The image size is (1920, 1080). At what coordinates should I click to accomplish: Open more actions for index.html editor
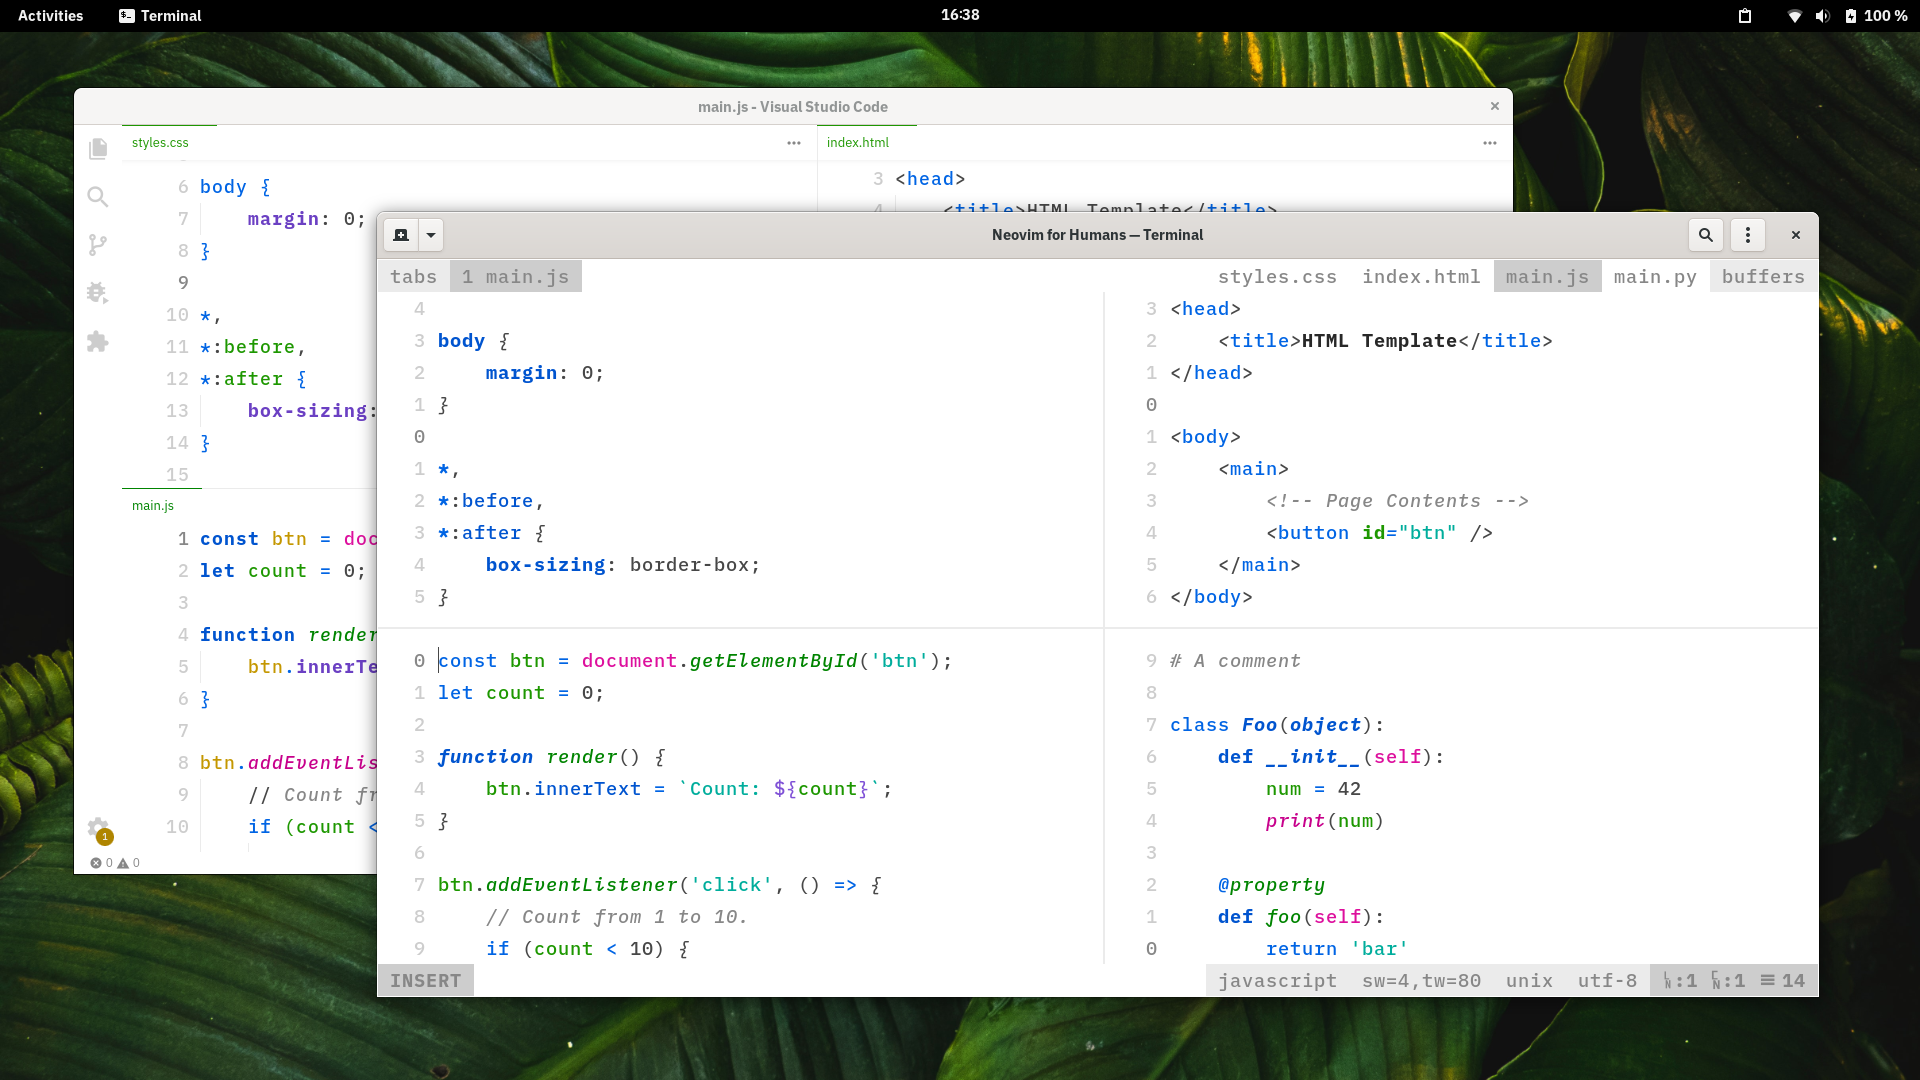1490,143
